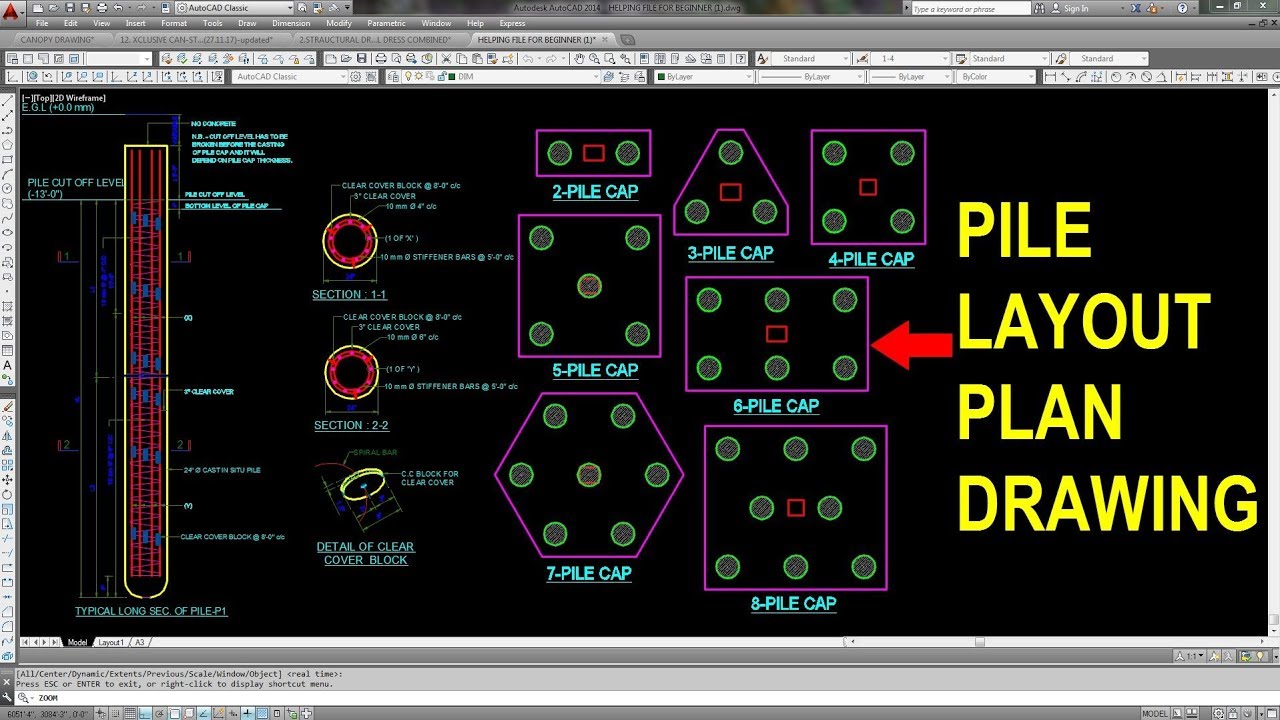Open the AutoCAD Classic workspace dropdown in title bar
This screenshot has width=1280, height=720.
(x=235, y=8)
